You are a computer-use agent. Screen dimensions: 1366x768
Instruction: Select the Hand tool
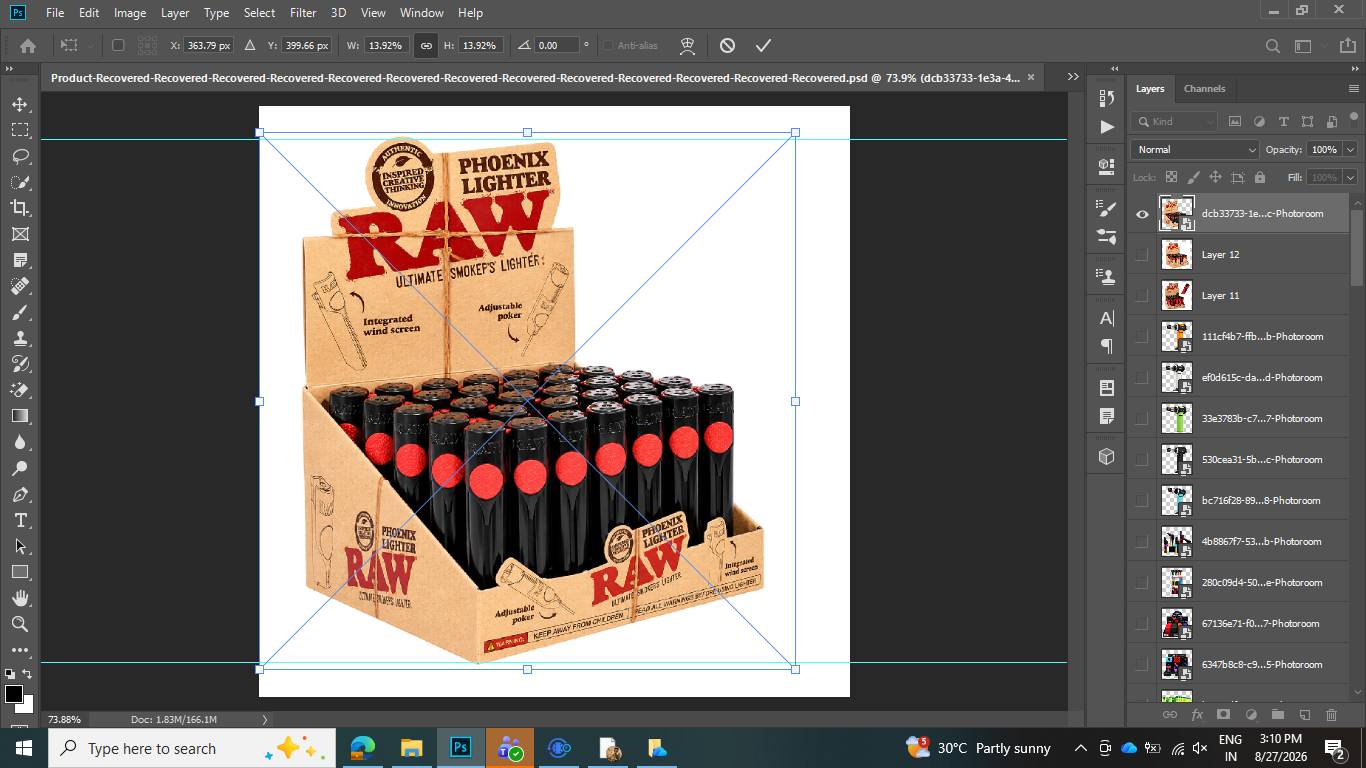pos(20,598)
